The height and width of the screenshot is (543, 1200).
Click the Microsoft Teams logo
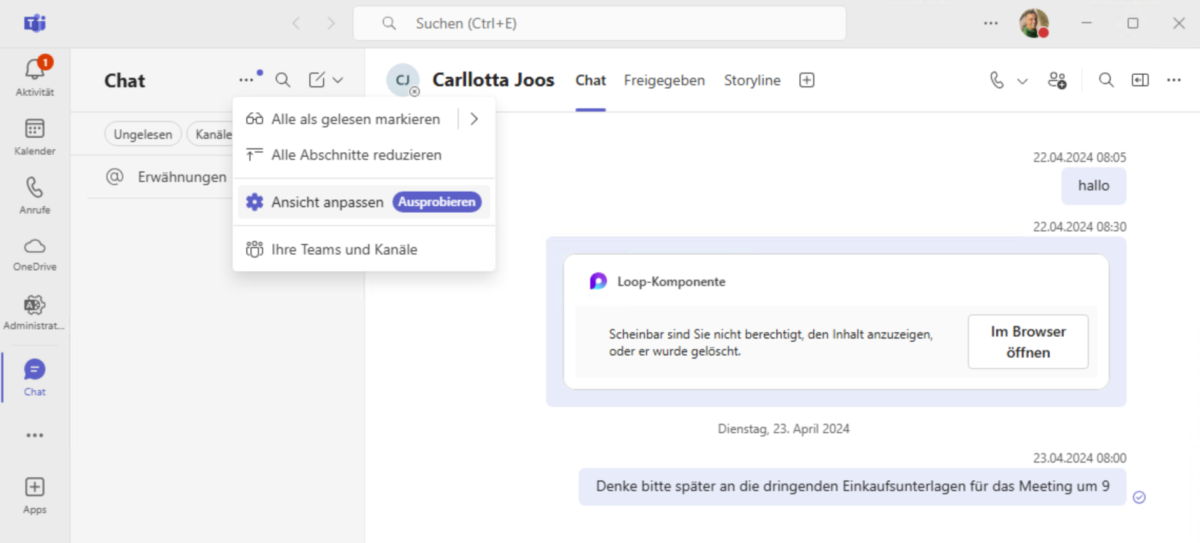click(x=35, y=23)
